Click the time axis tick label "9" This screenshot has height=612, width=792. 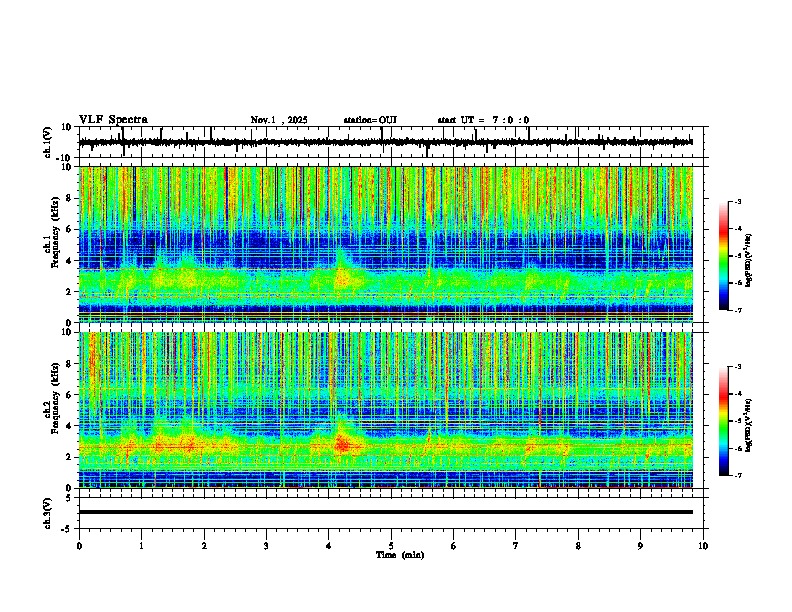click(x=640, y=546)
